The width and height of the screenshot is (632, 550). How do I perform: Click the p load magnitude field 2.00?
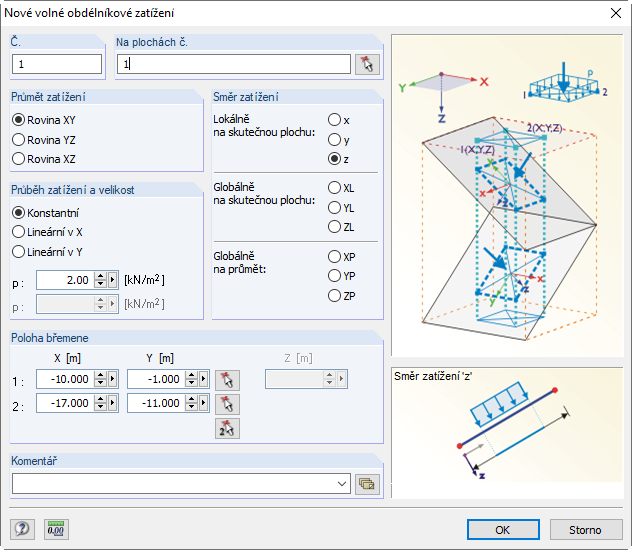click(x=65, y=280)
